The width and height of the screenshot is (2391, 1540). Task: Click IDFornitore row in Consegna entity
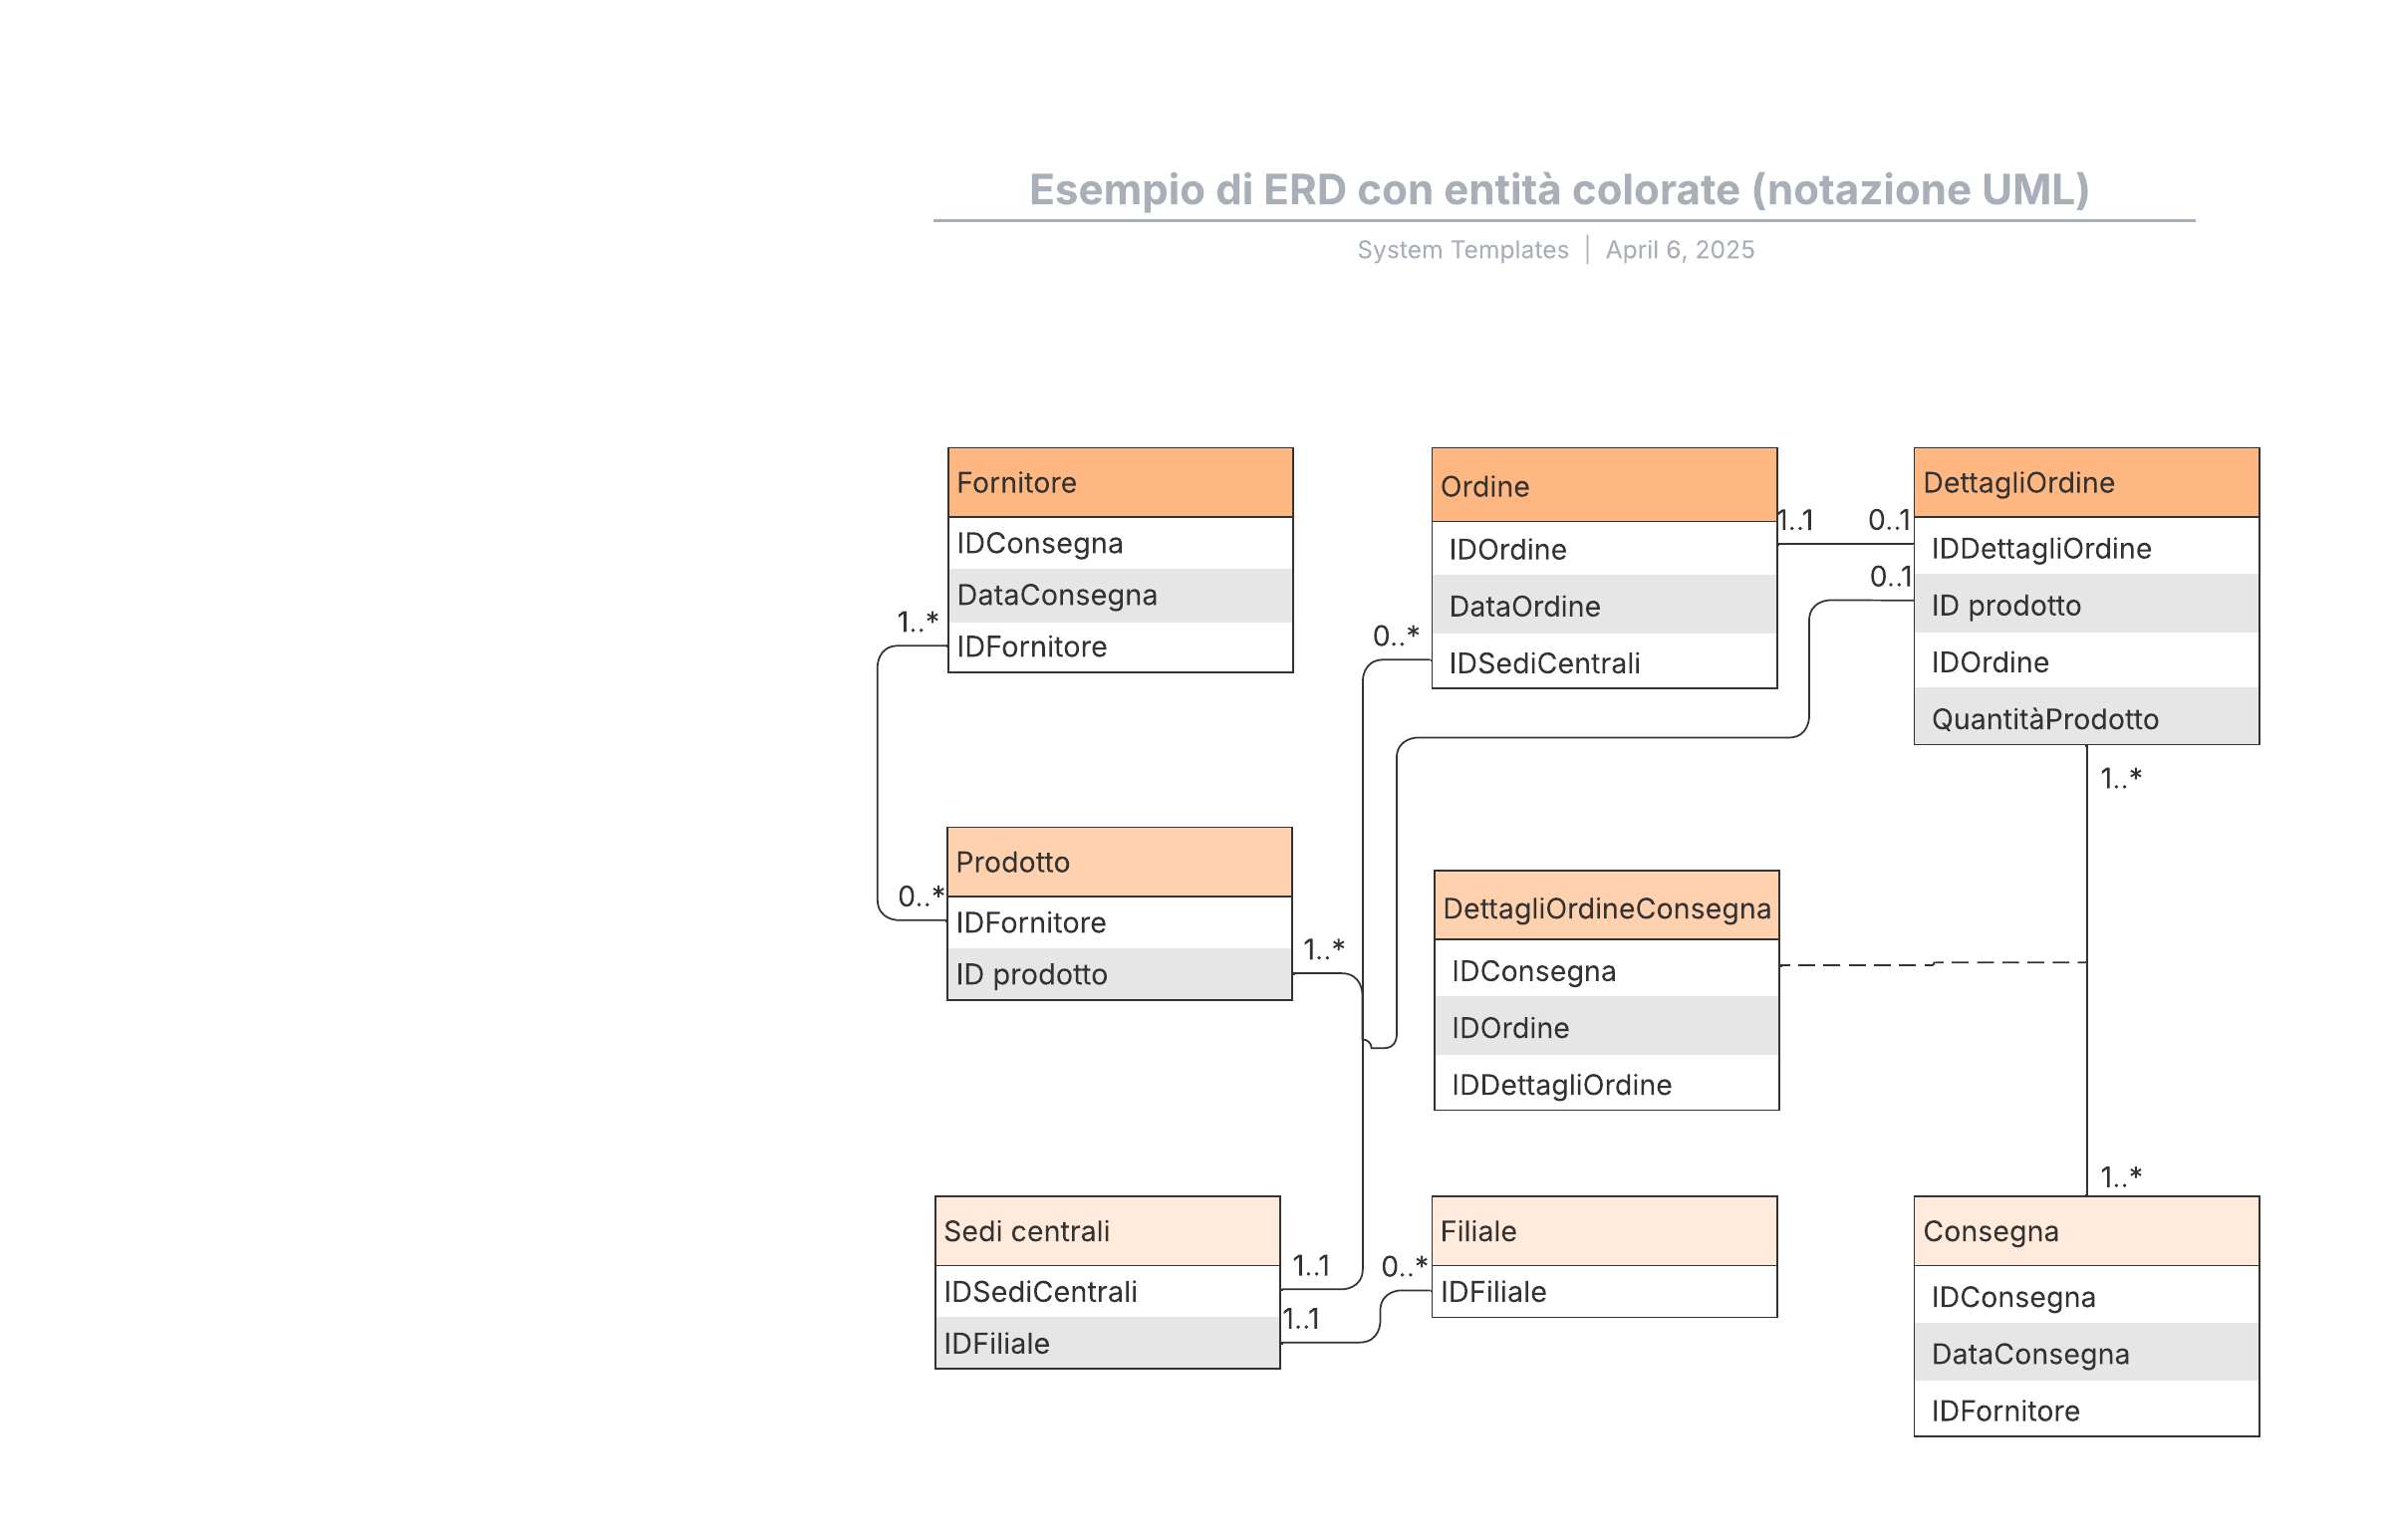click(x=2085, y=1410)
